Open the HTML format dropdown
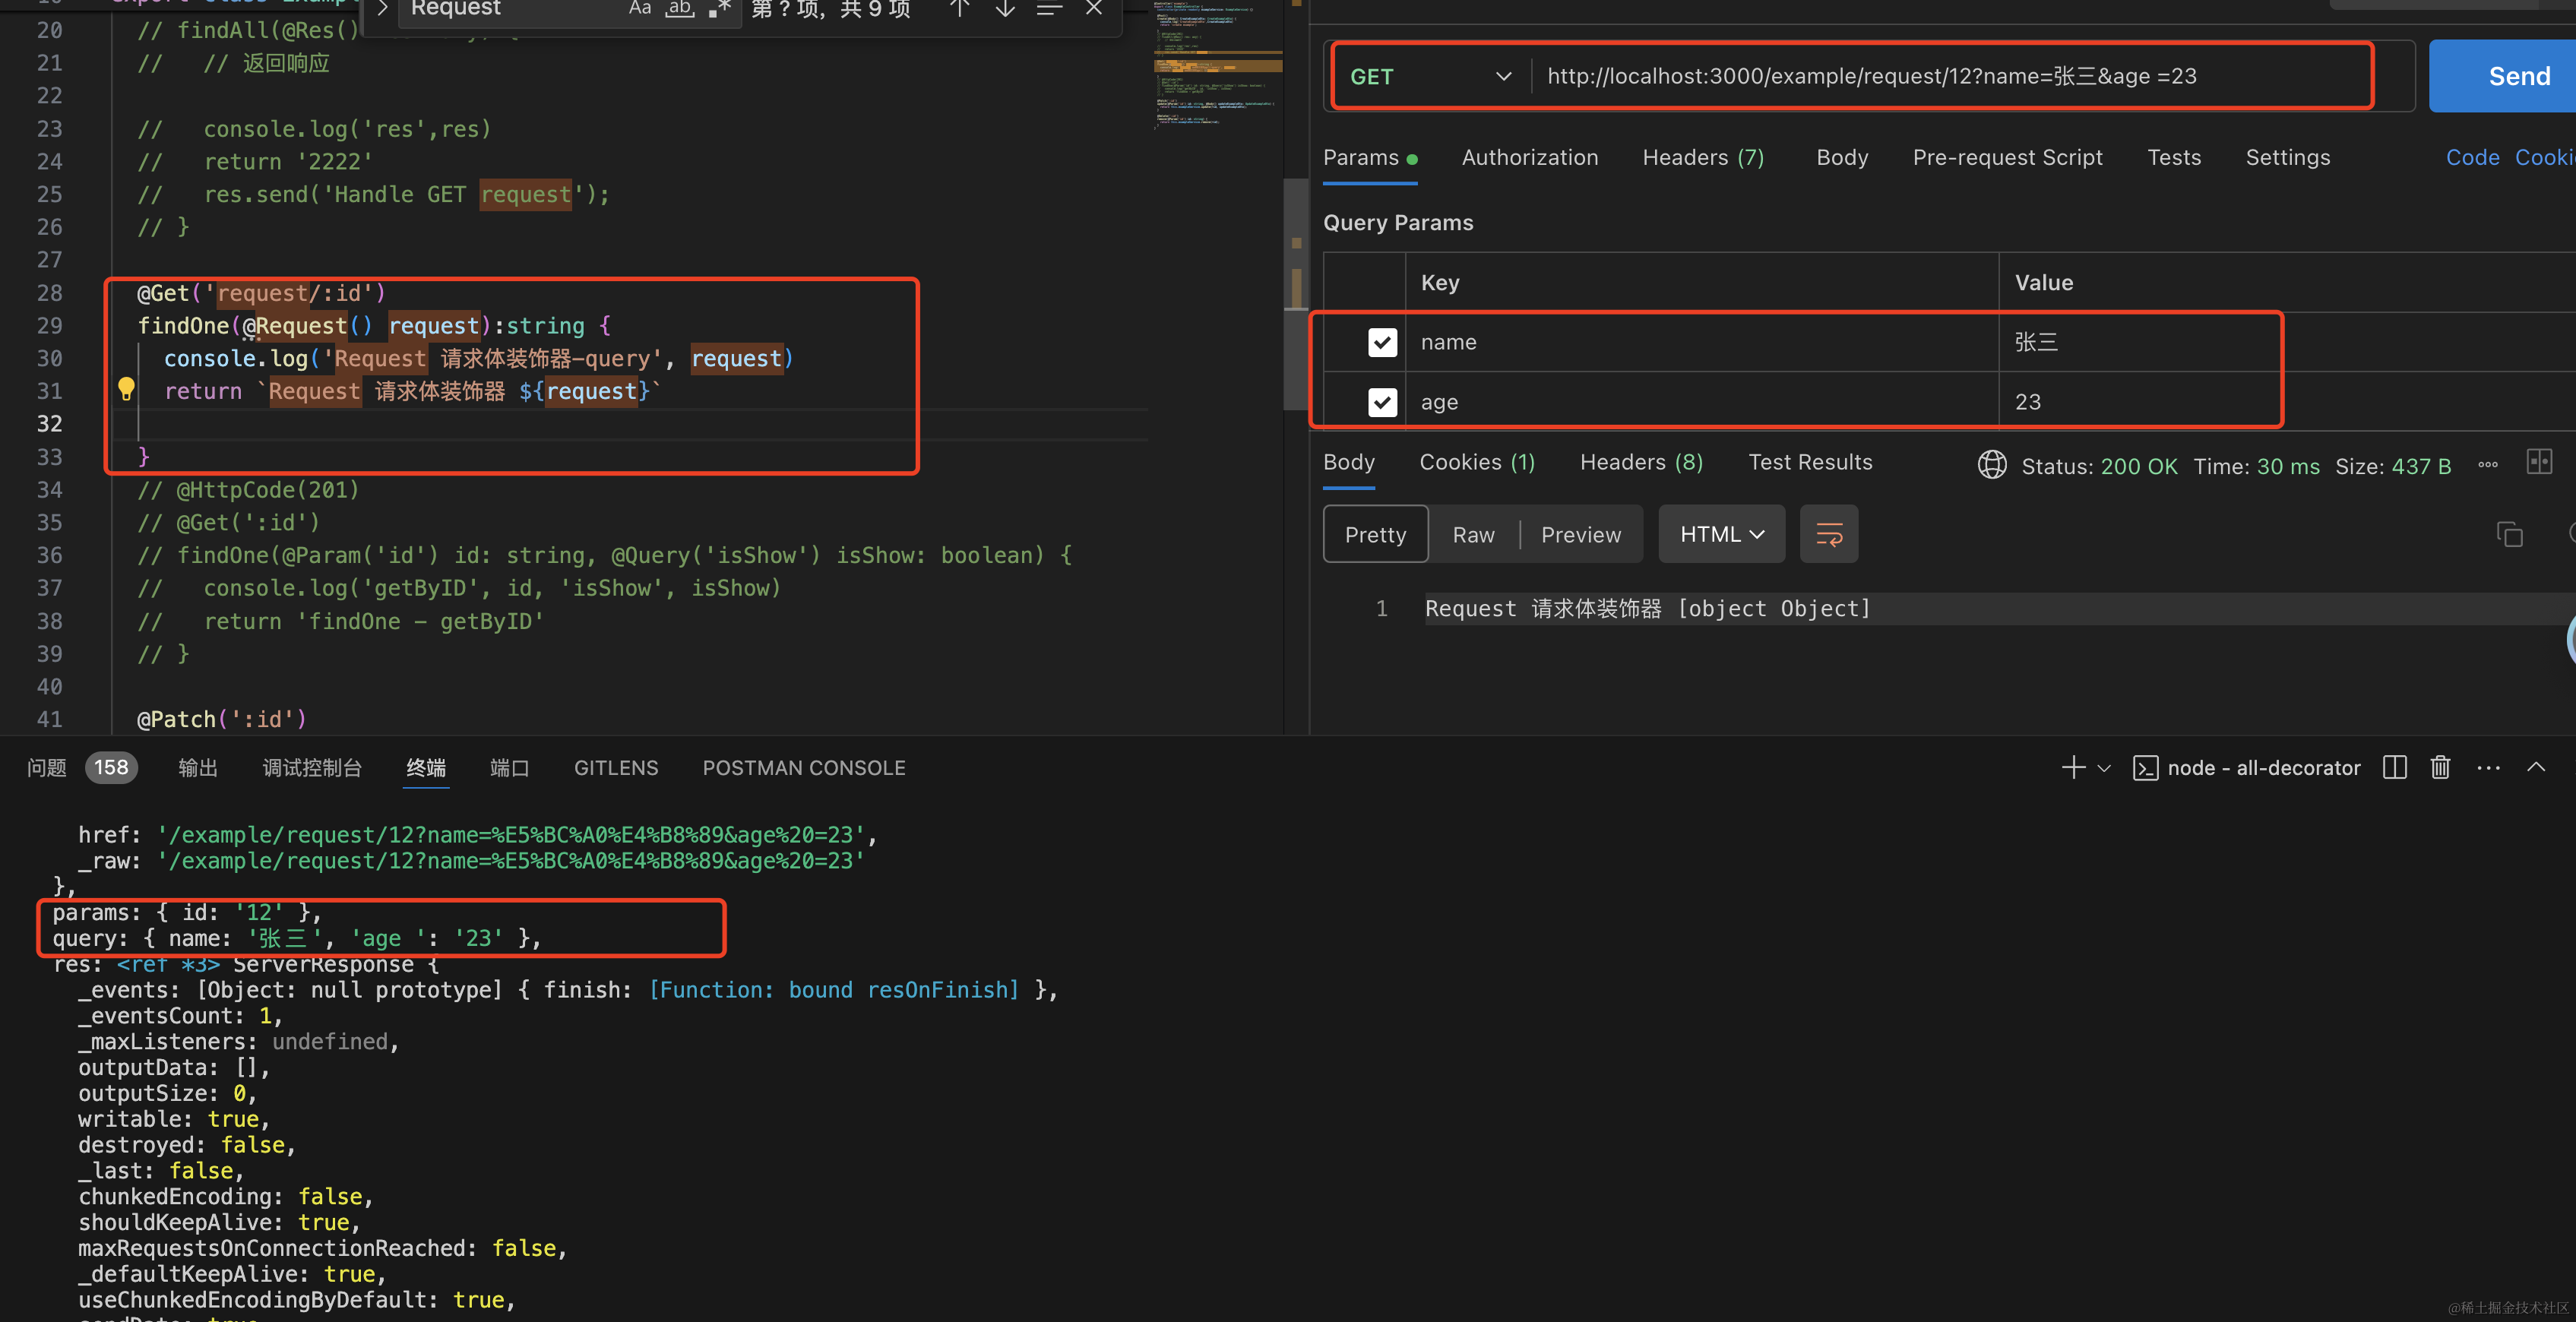 click(1721, 535)
